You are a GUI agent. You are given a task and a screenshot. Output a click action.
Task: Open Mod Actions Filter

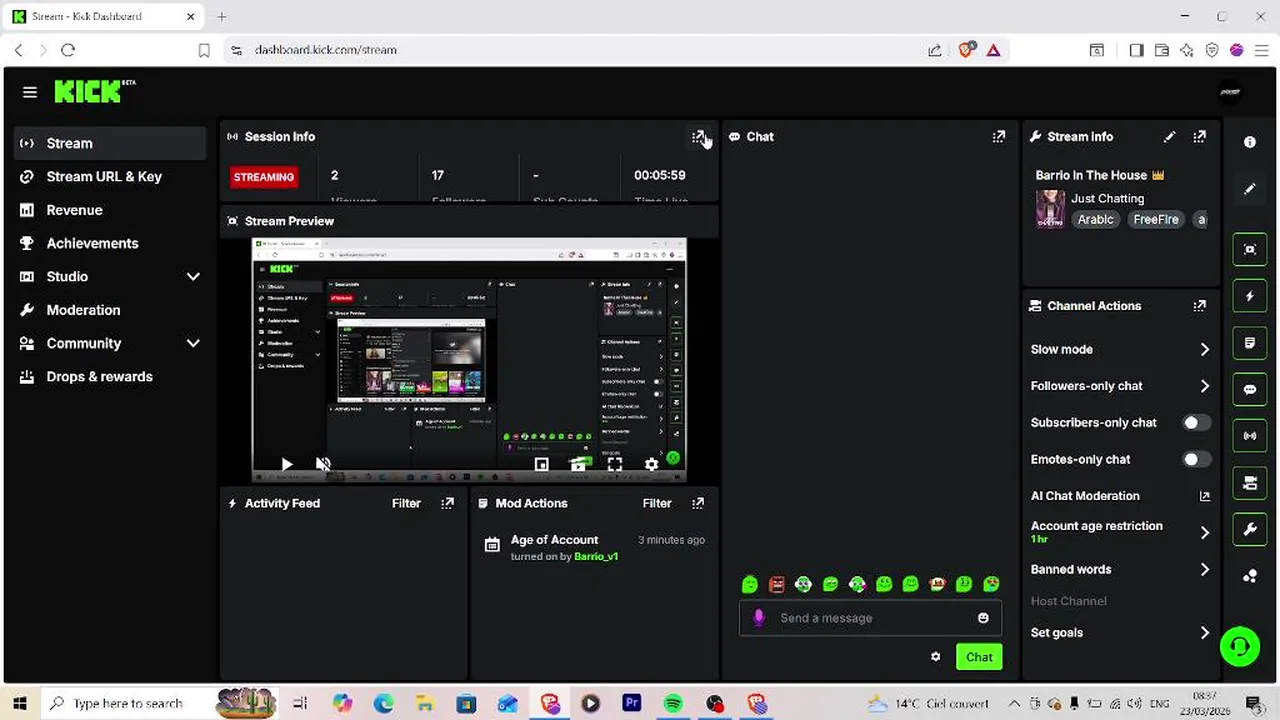657,503
